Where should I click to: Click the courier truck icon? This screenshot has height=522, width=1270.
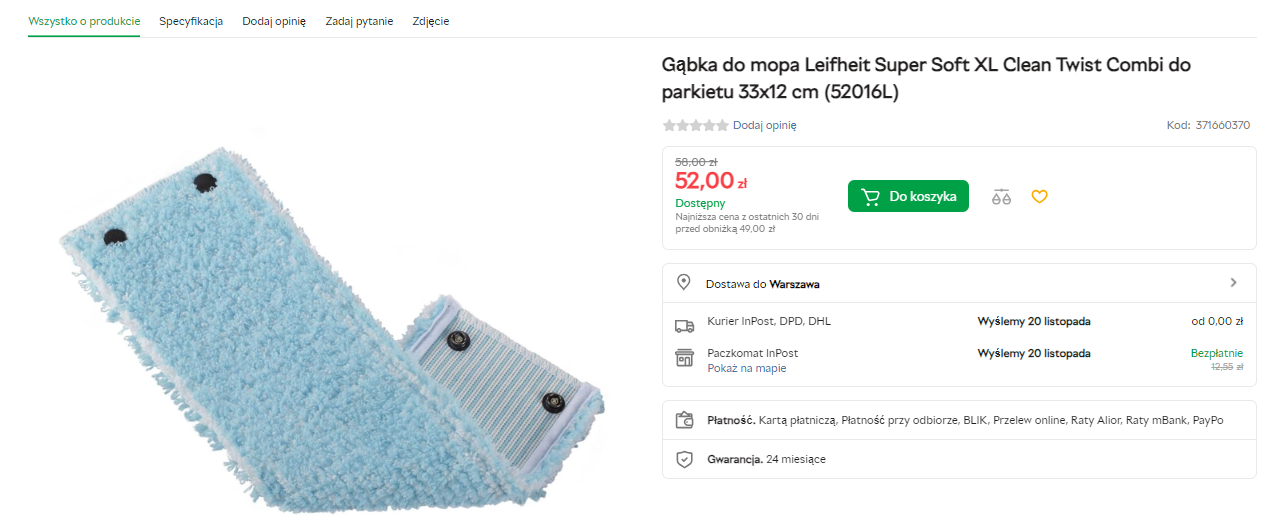tap(684, 325)
